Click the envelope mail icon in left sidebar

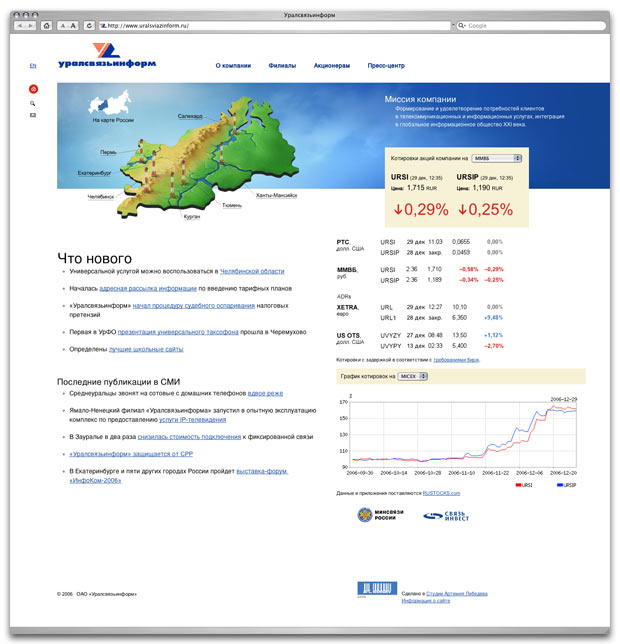[x=33, y=116]
